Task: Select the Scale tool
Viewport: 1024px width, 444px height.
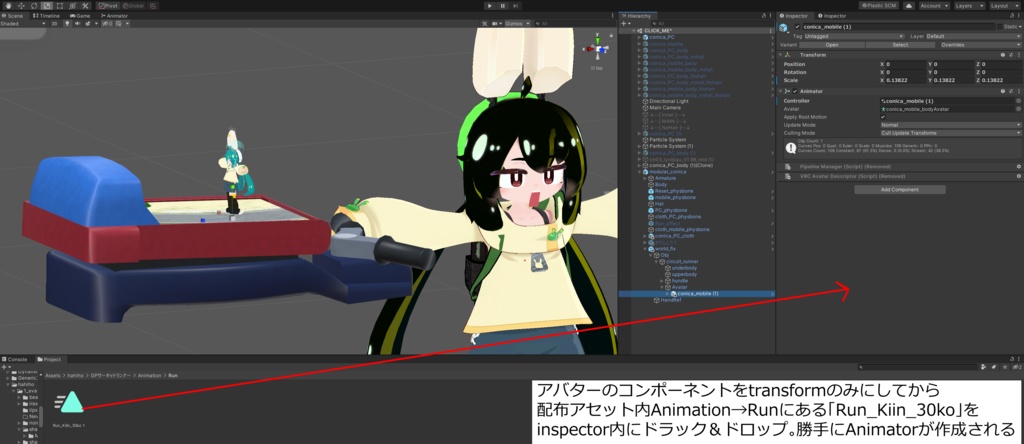Action: 46,5
